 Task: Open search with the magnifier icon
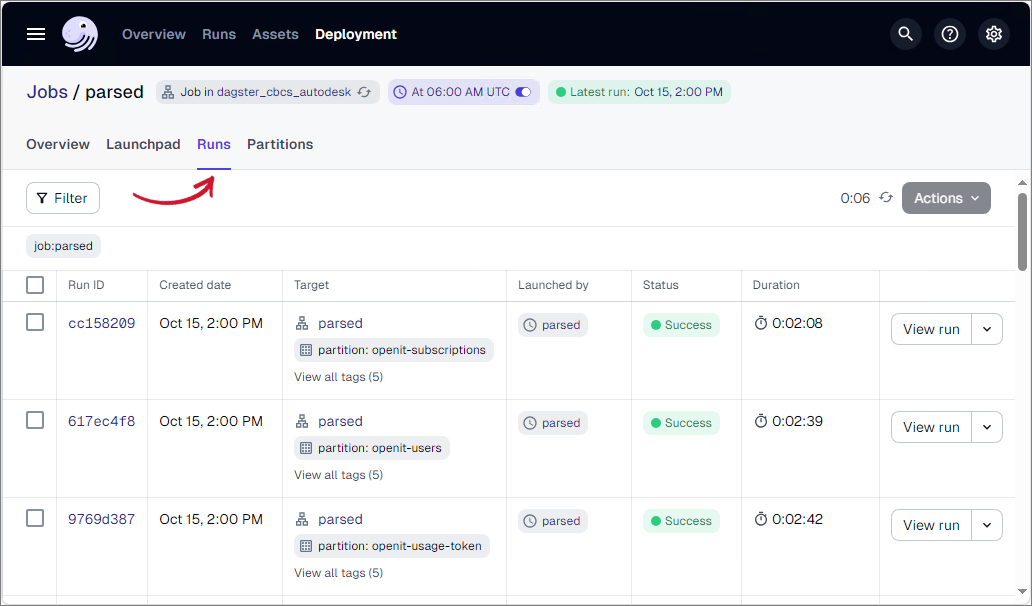(x=906, y=34)
